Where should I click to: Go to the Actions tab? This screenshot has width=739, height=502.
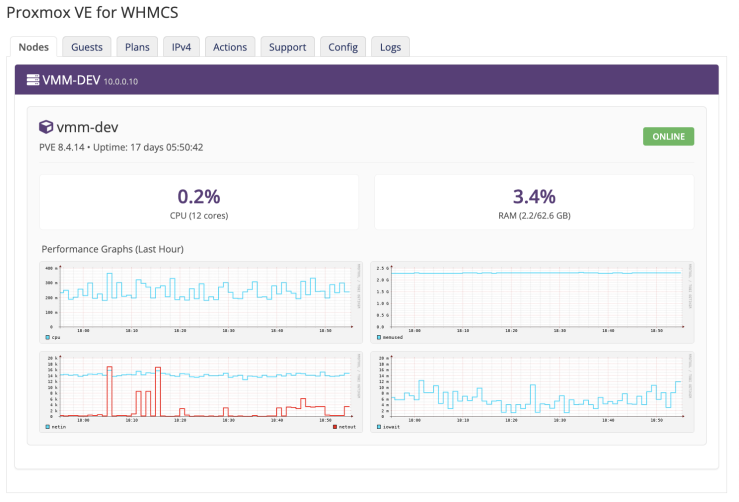point(230,47)
